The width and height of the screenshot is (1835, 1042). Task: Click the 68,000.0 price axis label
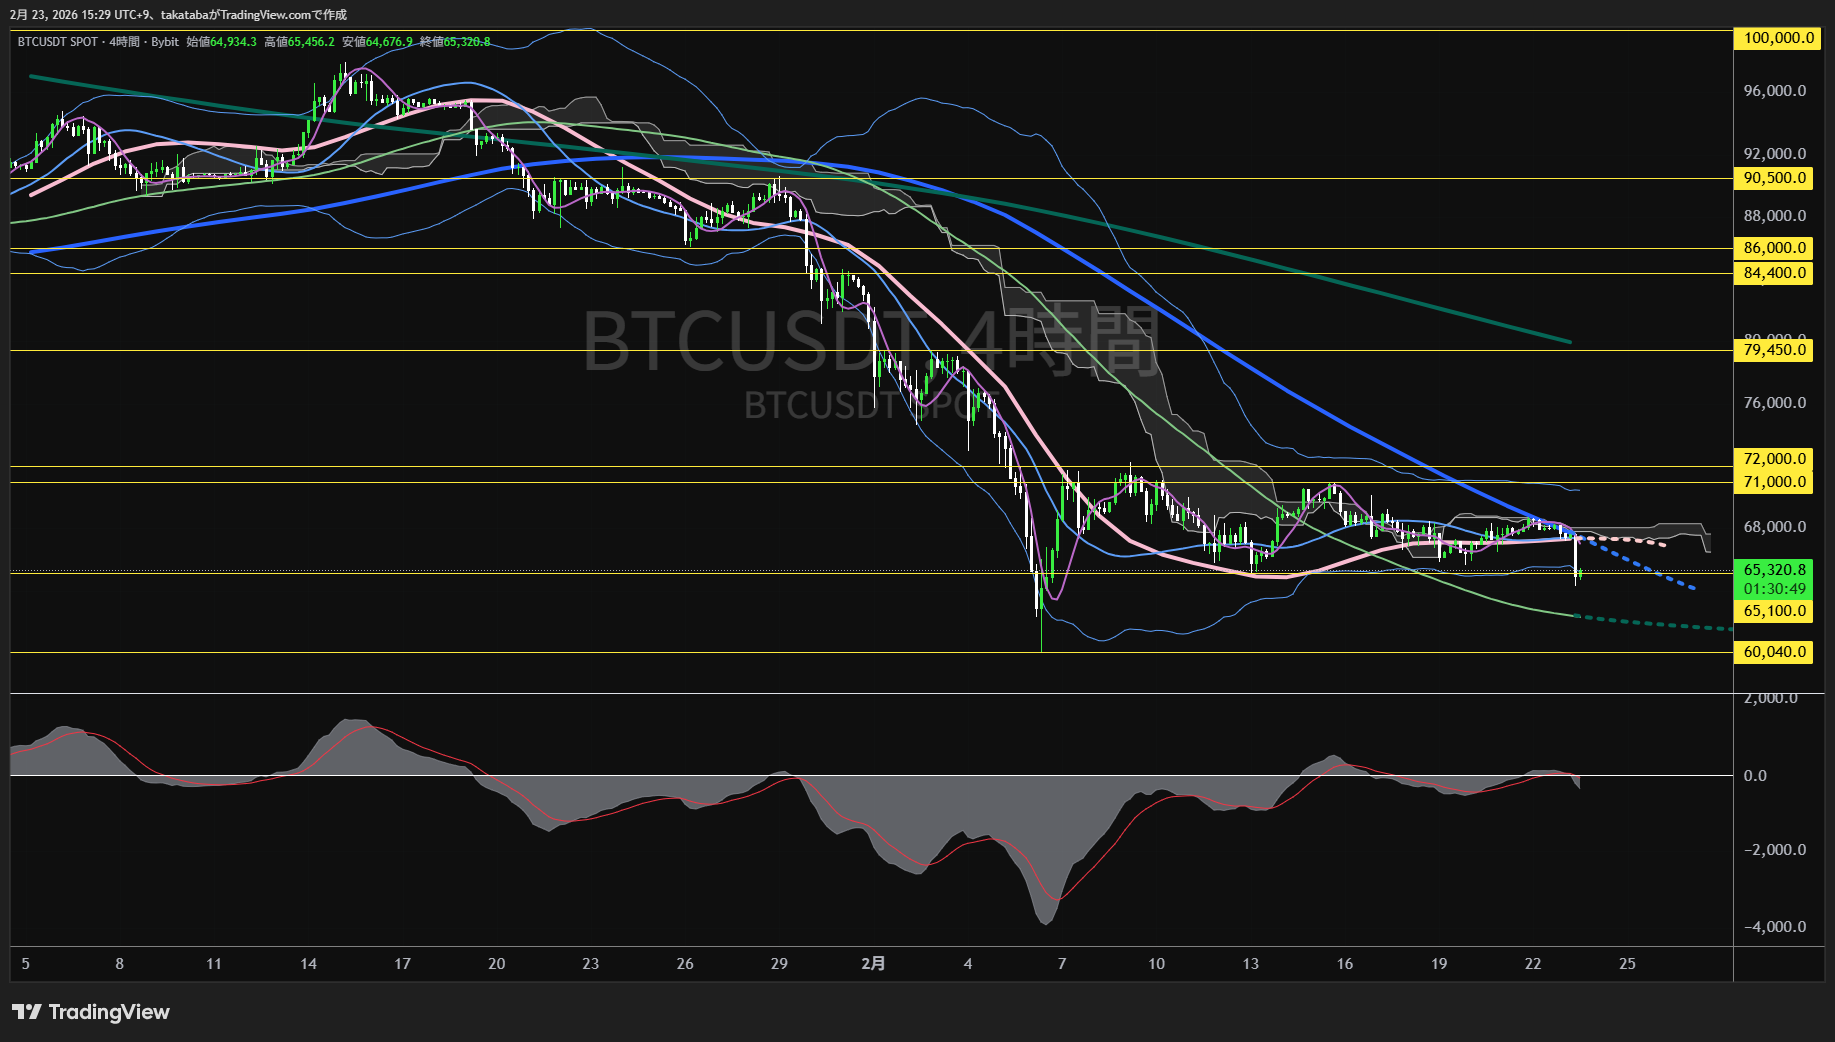tap(1775, 527)
